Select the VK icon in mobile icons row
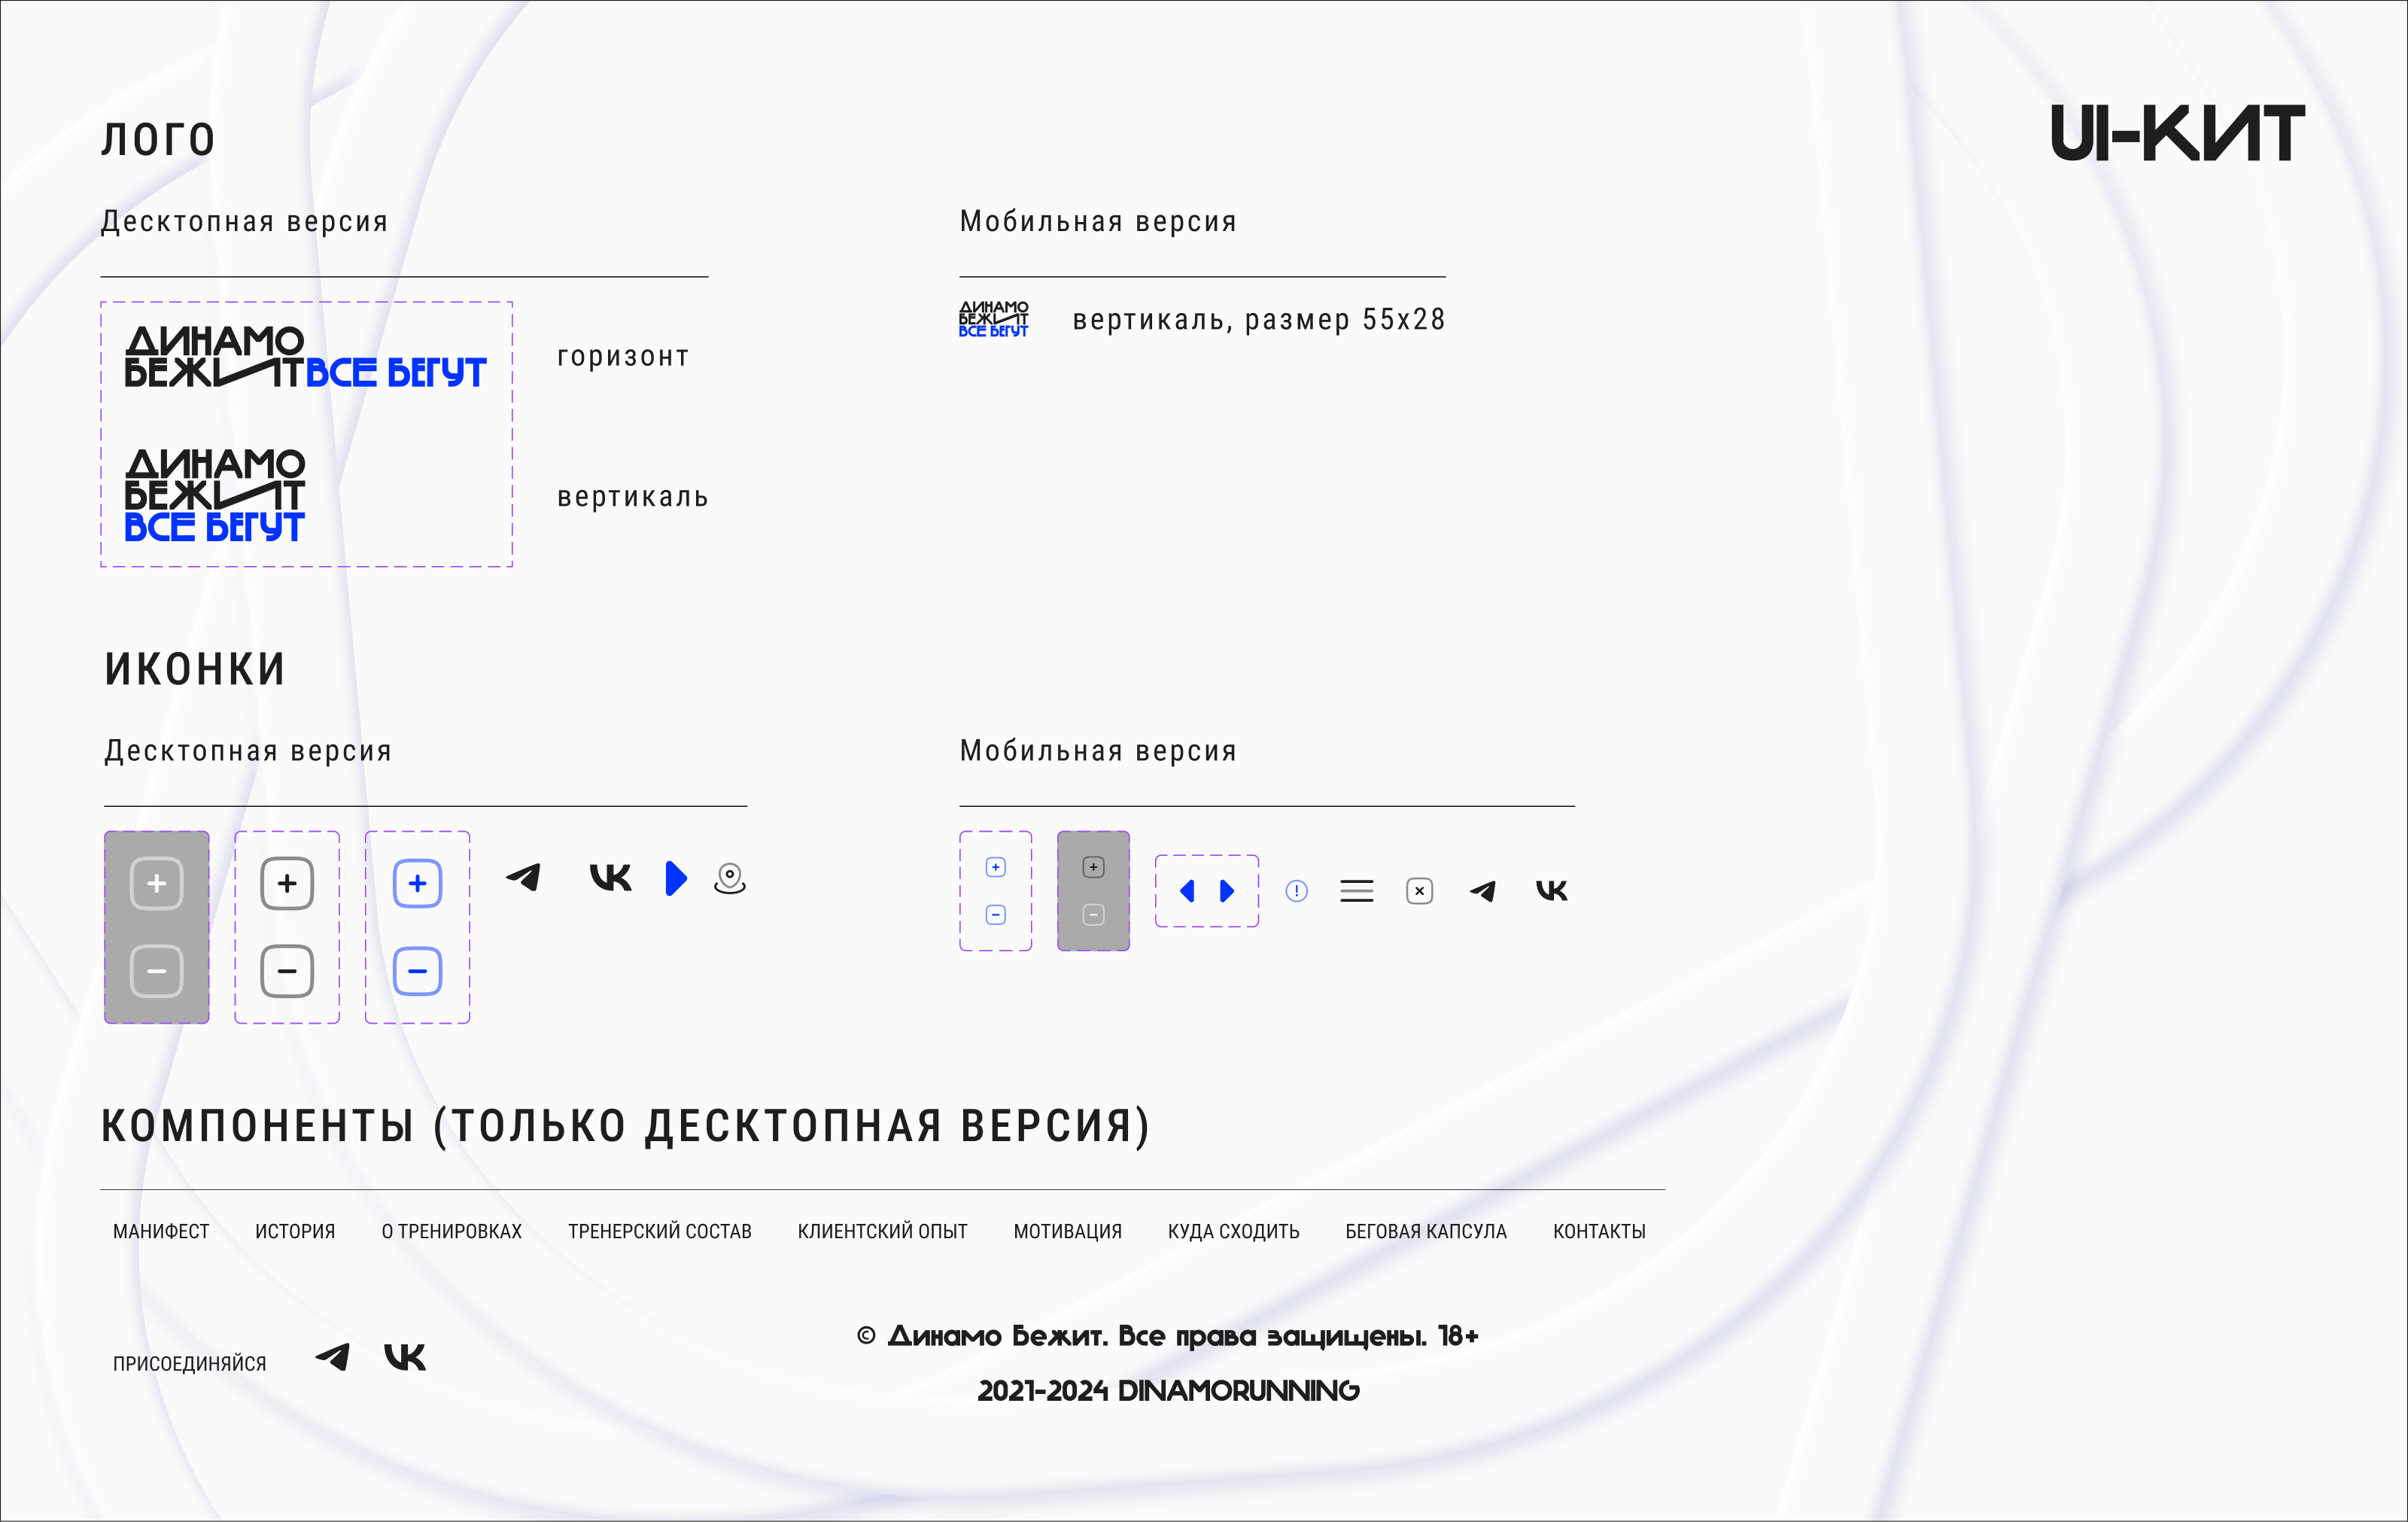2408x1522 pixels. [1552, 890]
